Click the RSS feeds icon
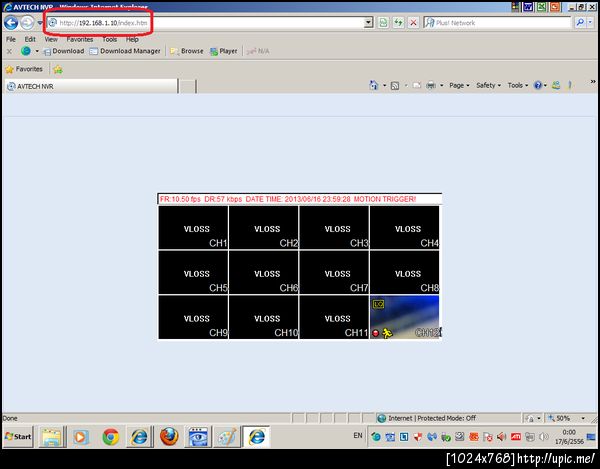This screenshot has height=469, width=600. (395, 86)
